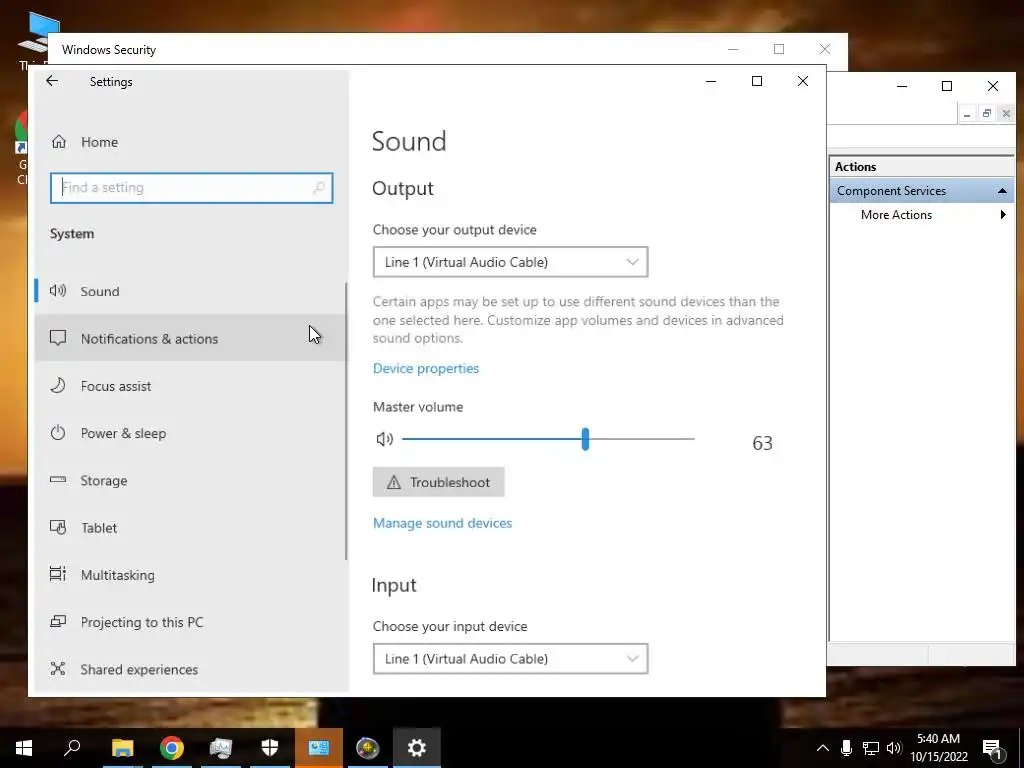Click the Troubleshoot button
The width and height of the screenshot is (1024, 768).
pos(438,482)
